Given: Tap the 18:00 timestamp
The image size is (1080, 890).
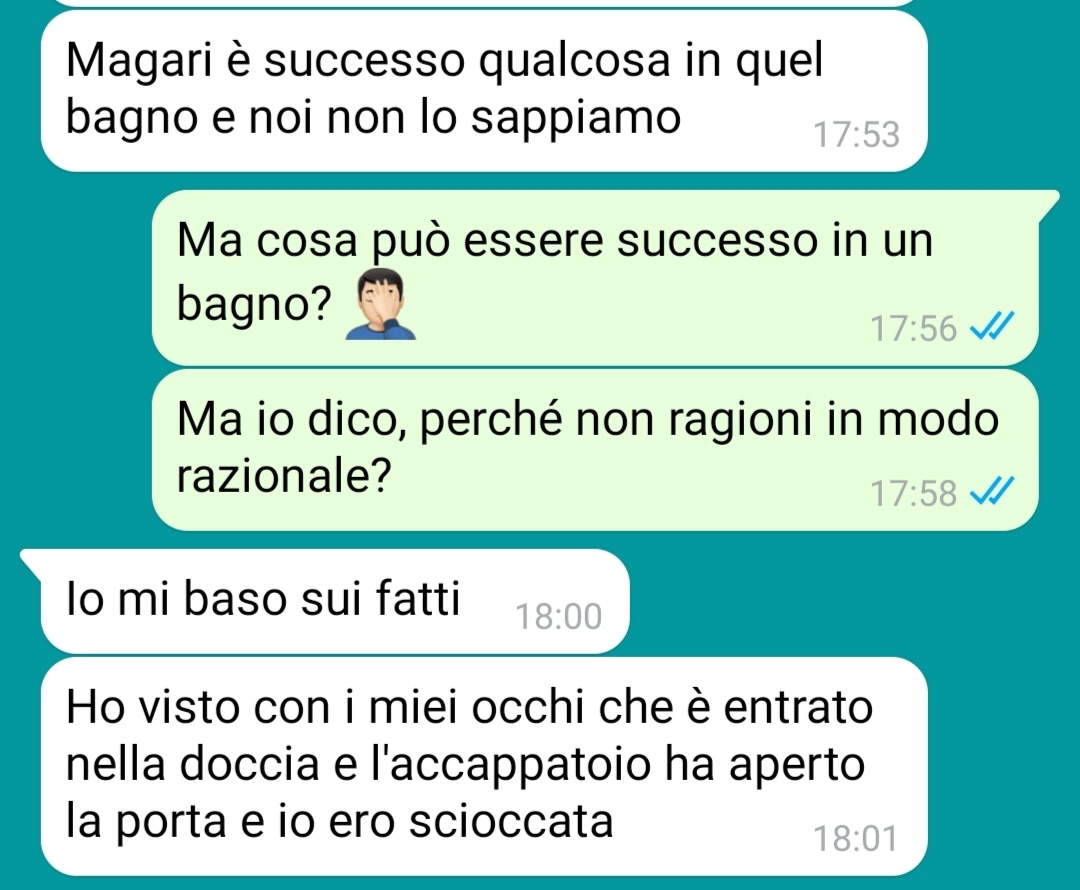Looking at the screenshot, I should [x=559, y=617].
